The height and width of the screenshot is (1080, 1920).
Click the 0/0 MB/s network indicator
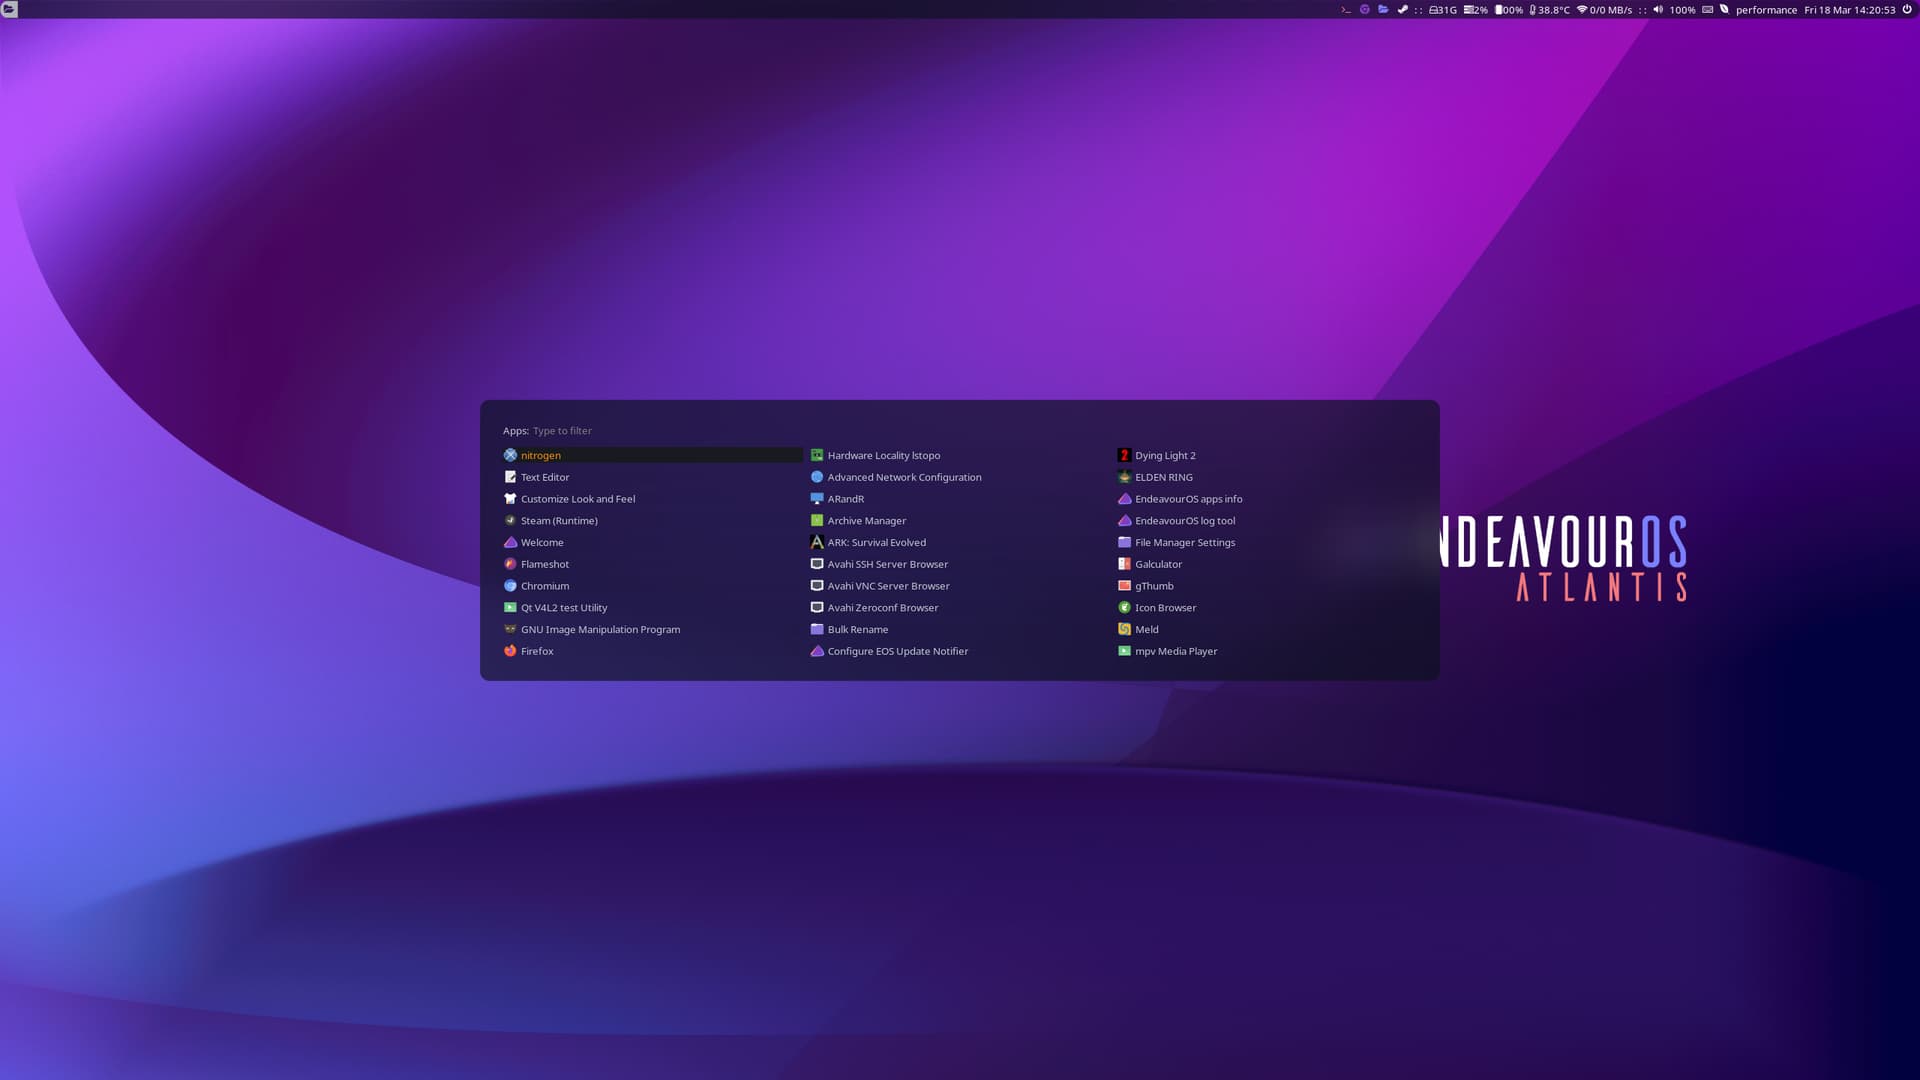[1604, 10]
